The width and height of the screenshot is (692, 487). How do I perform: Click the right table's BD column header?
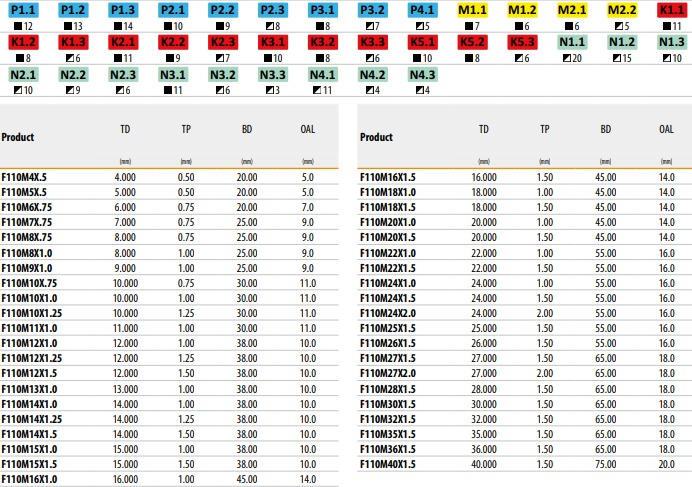pos(606,130)
